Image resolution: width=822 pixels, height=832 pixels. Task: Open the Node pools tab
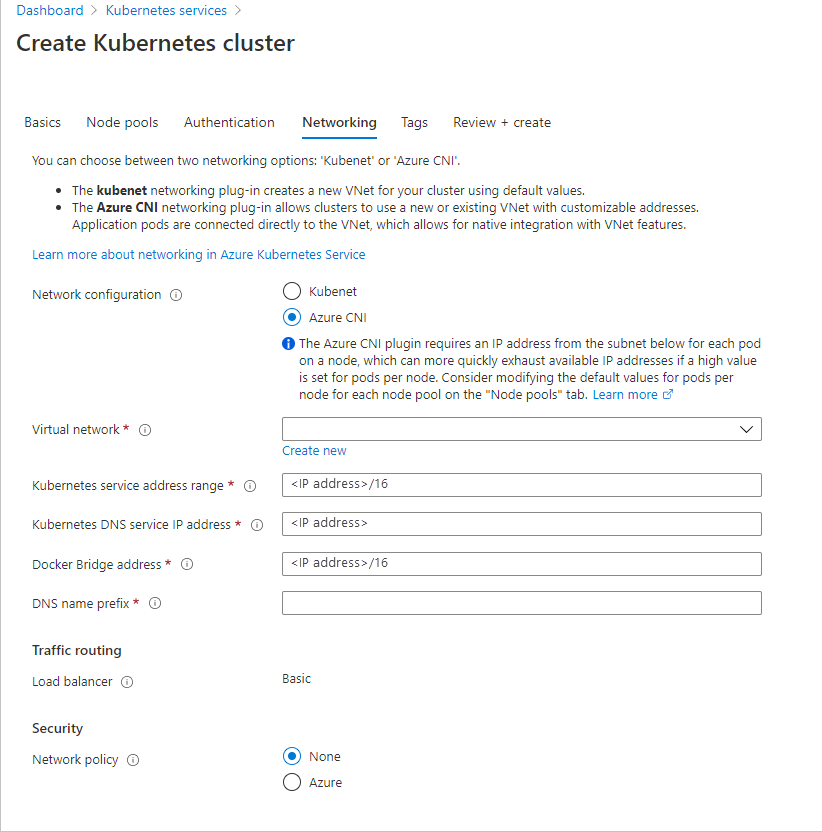click(121, 122)
